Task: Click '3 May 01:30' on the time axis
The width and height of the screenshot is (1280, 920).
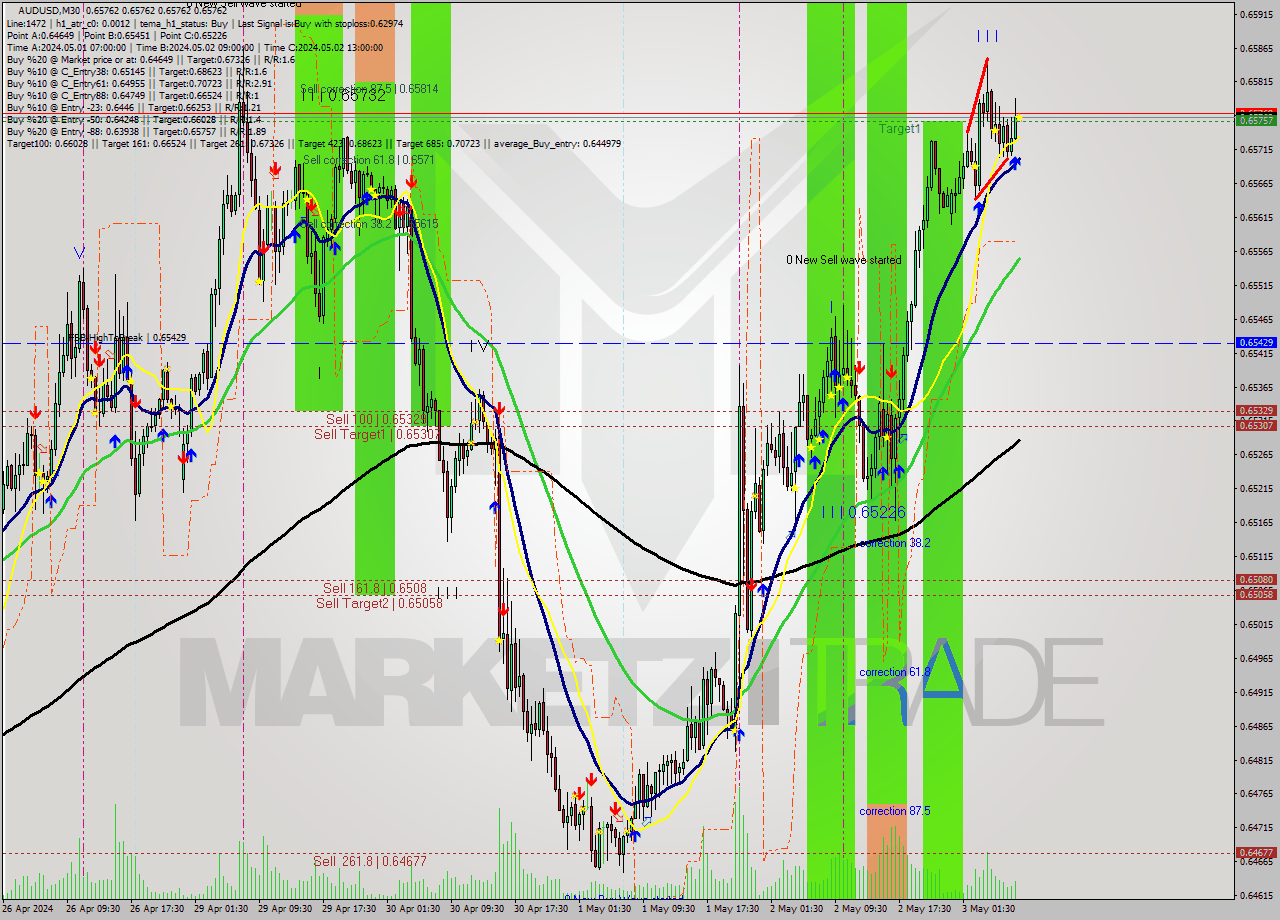Action: [988, 909]
